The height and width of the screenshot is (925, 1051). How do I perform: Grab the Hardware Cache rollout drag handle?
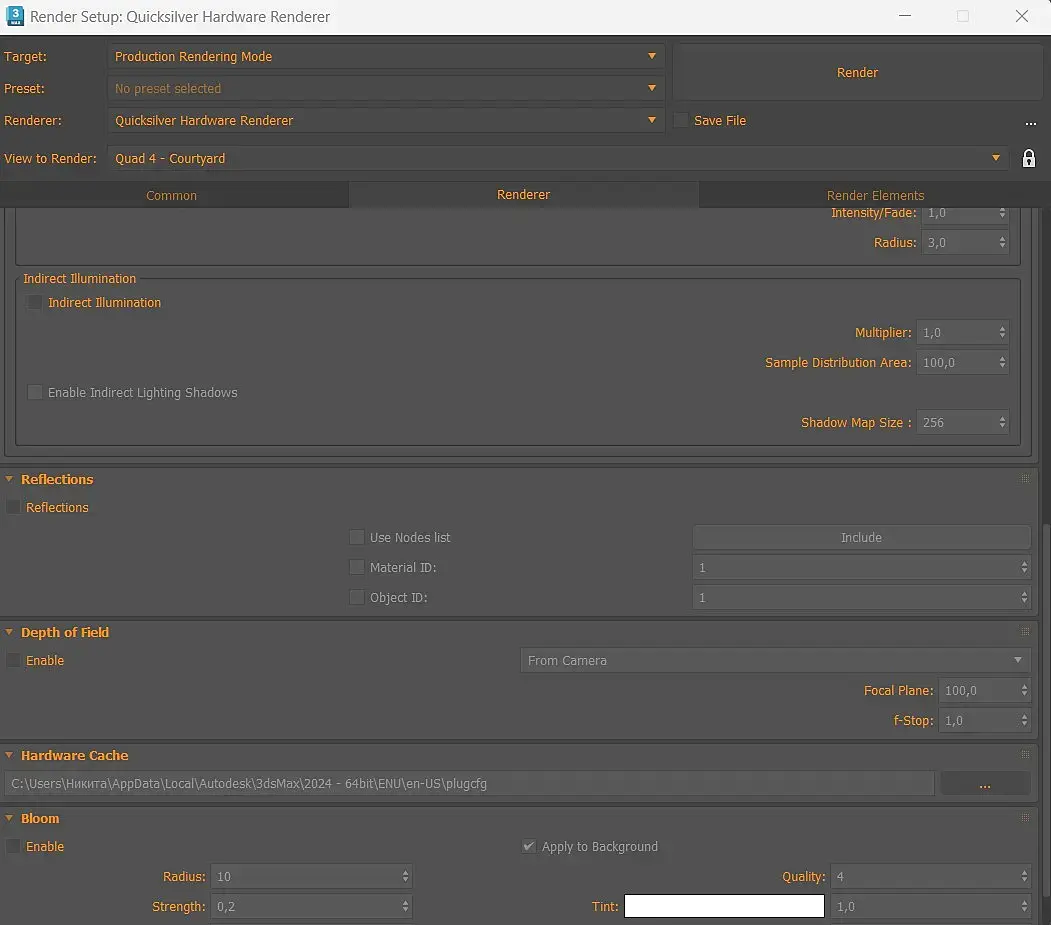tap(1025, 755)
